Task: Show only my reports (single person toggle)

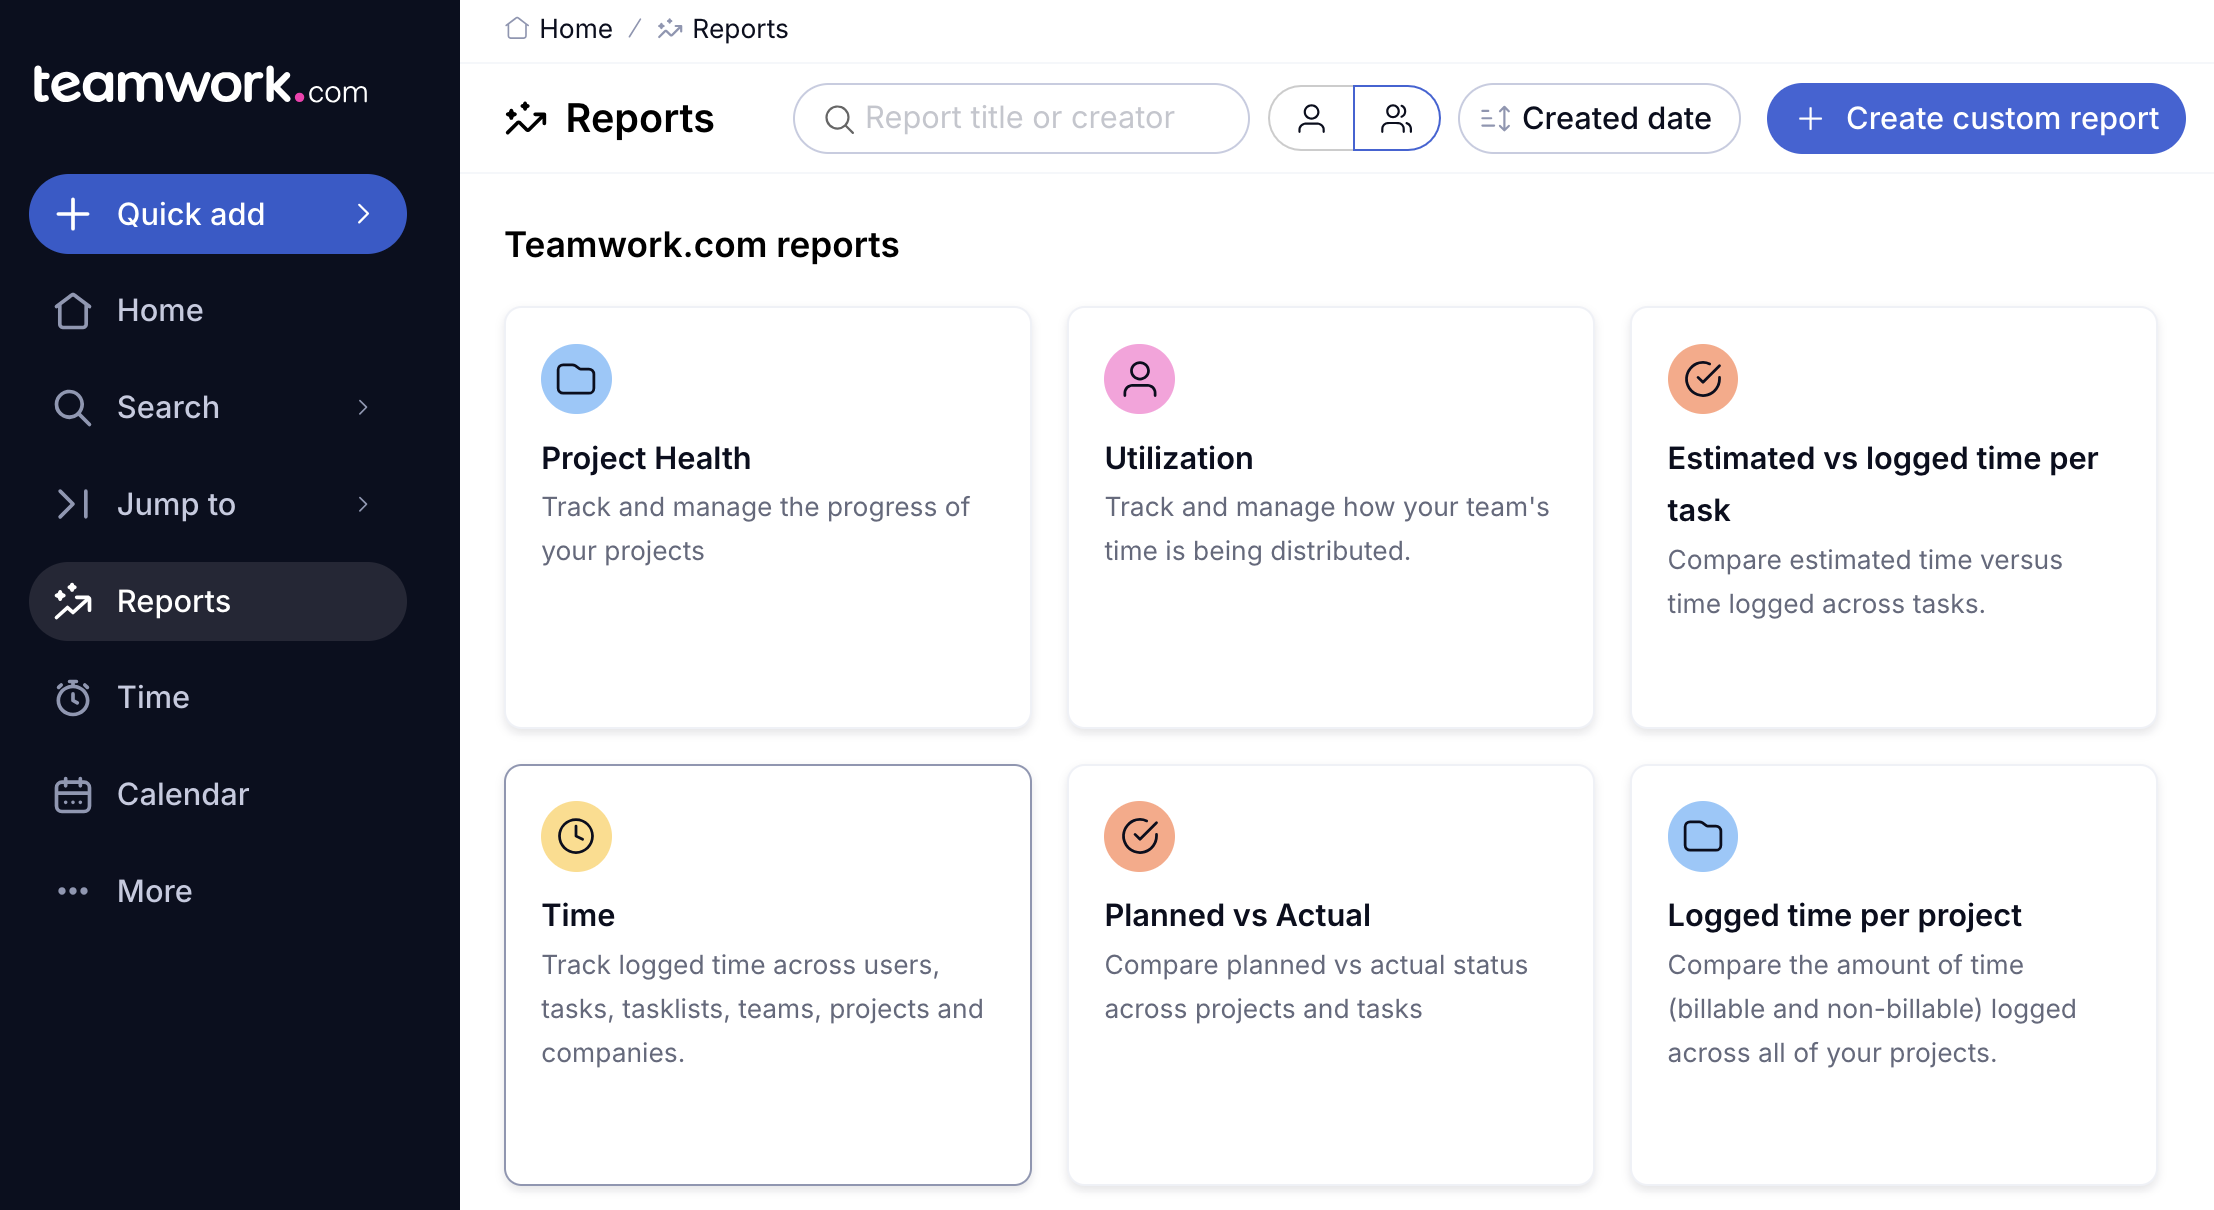Action: point(1311,118)
